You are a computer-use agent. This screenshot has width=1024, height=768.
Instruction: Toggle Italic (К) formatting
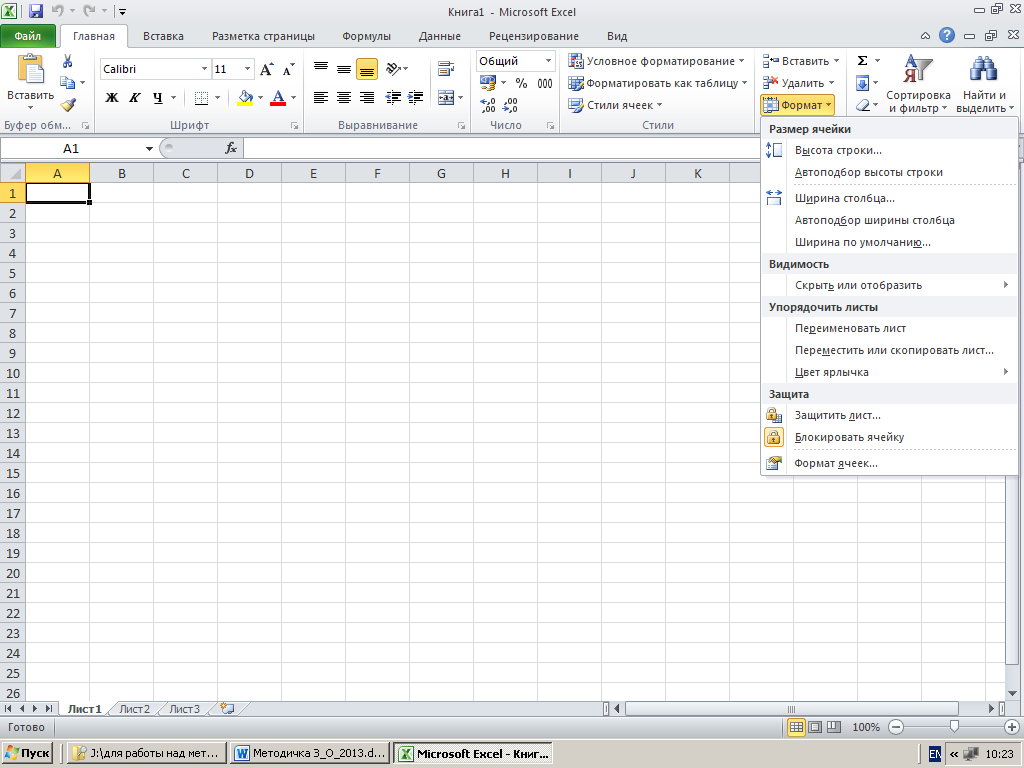point(135,98)
